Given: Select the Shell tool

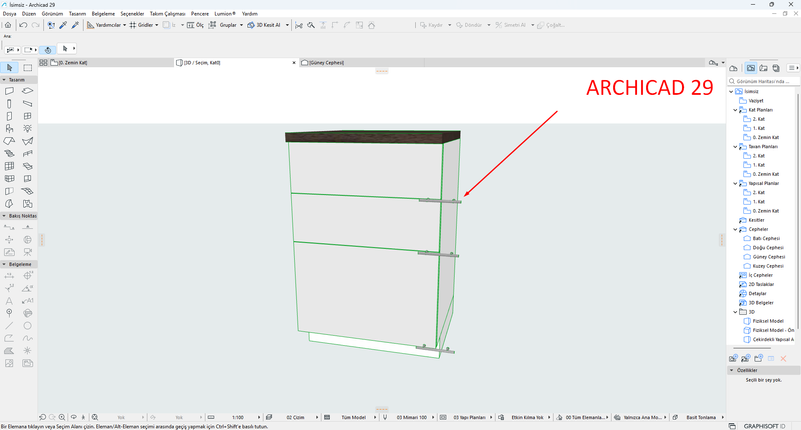Looking at the screenshot, I should pos(28,141).
